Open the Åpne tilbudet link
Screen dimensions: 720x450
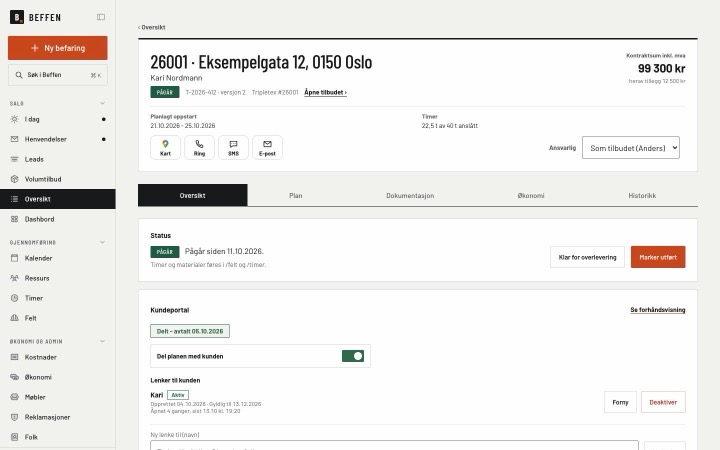pyautogui.click(x=326, y=92)
